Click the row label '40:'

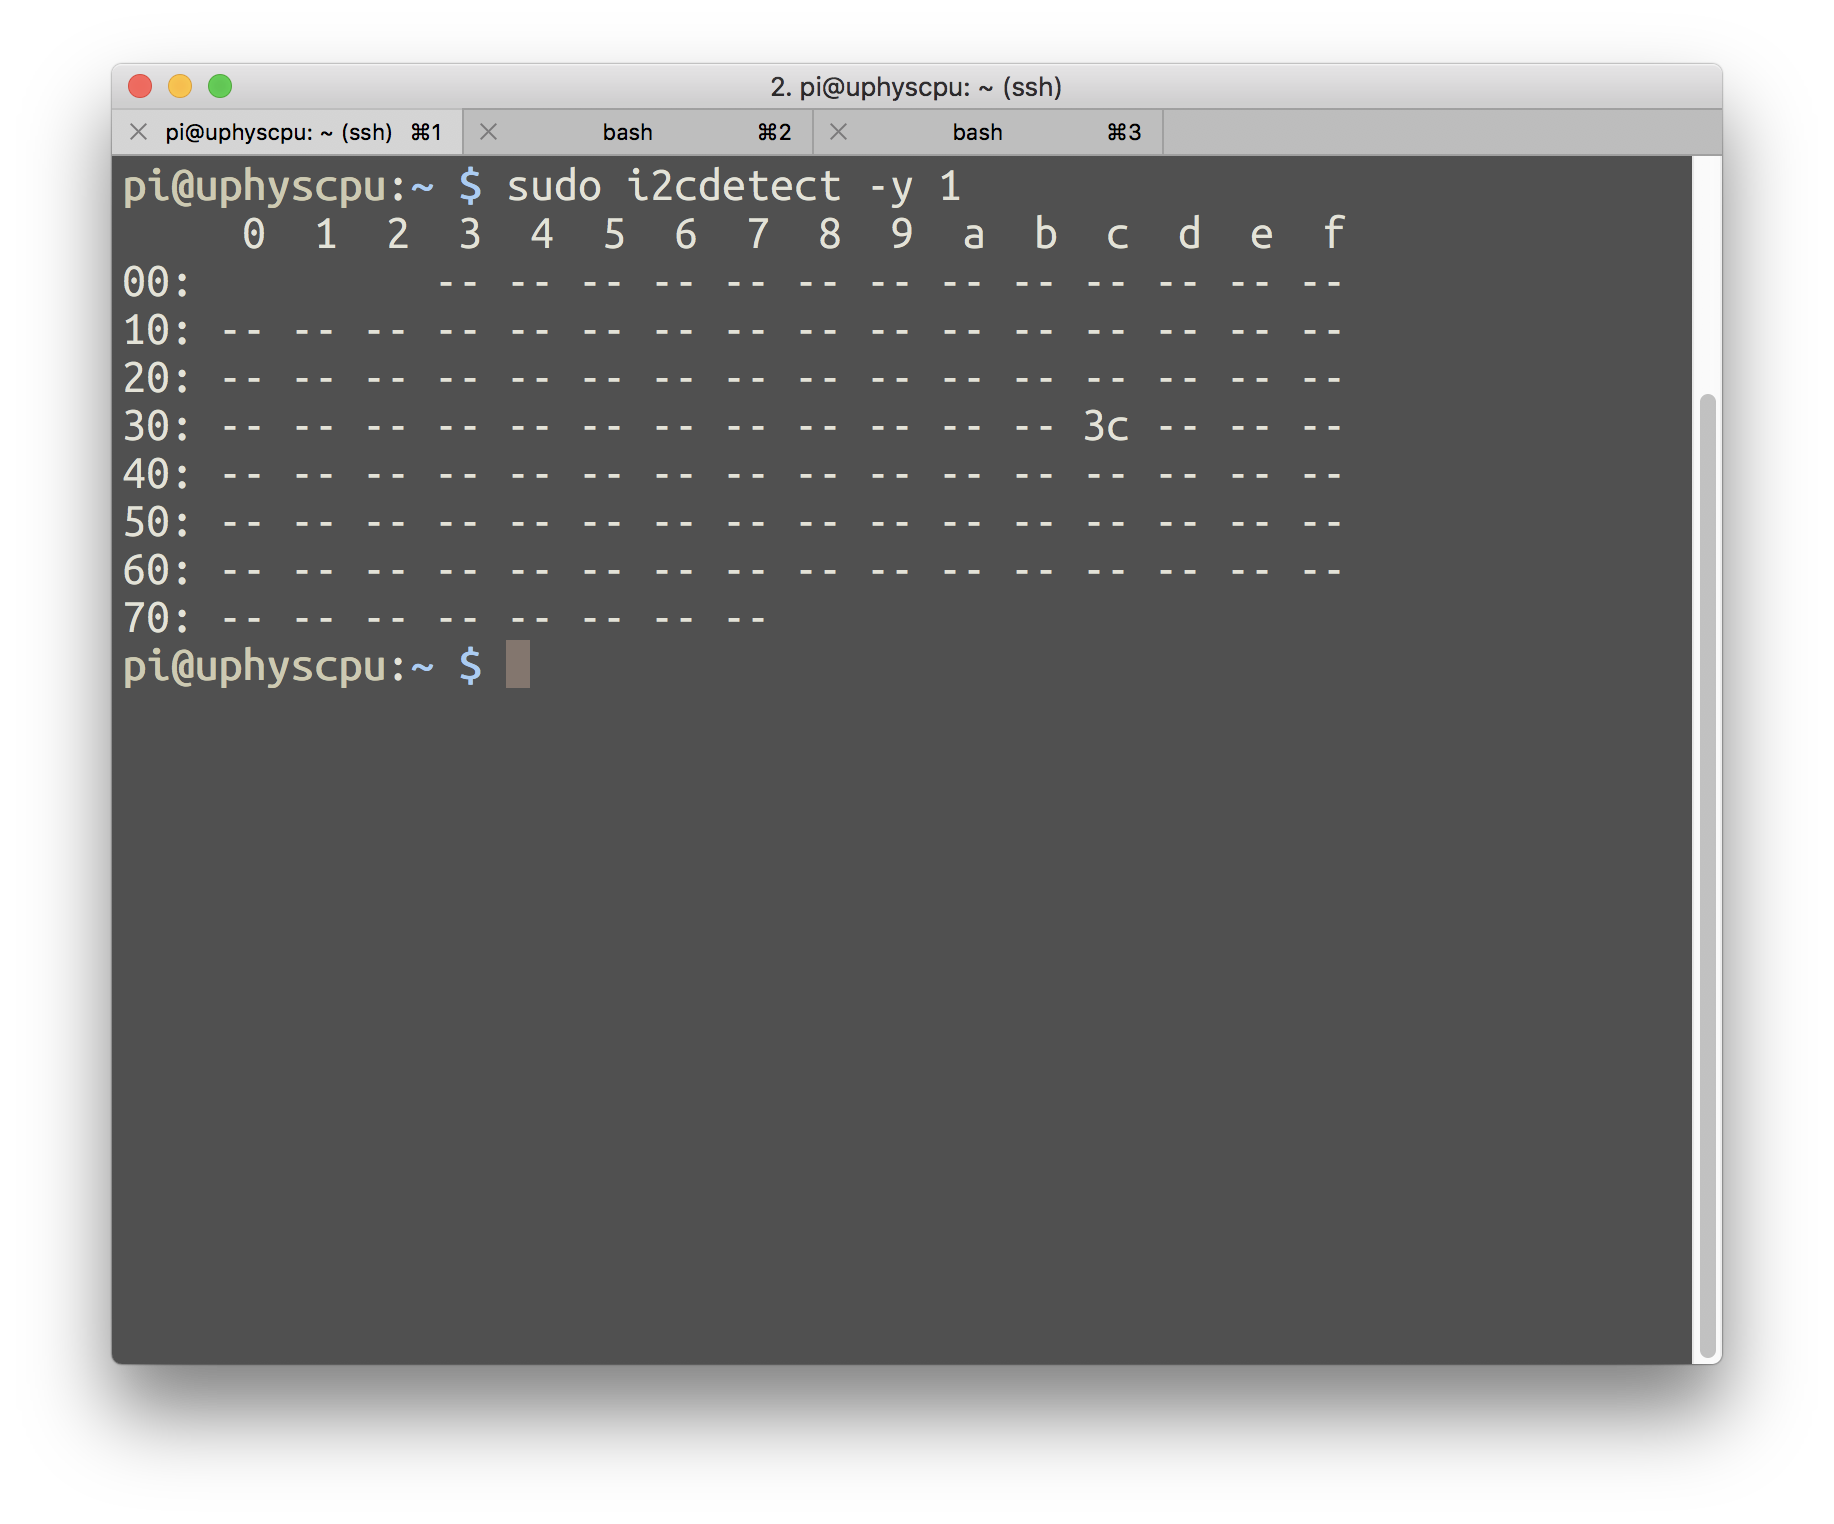(x=157, y=475)
